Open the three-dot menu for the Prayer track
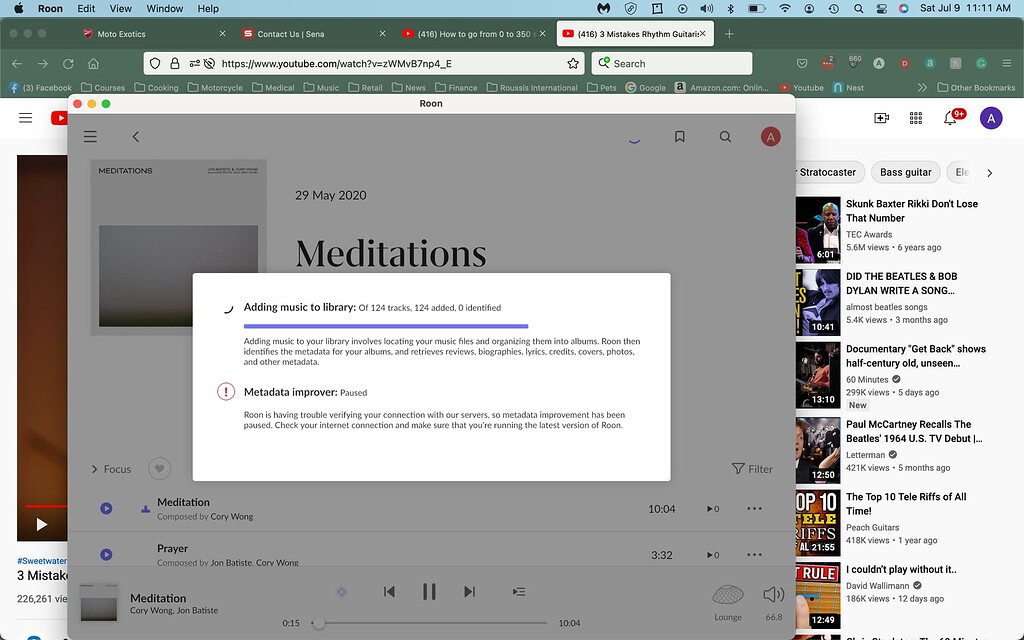 [755, 554]
